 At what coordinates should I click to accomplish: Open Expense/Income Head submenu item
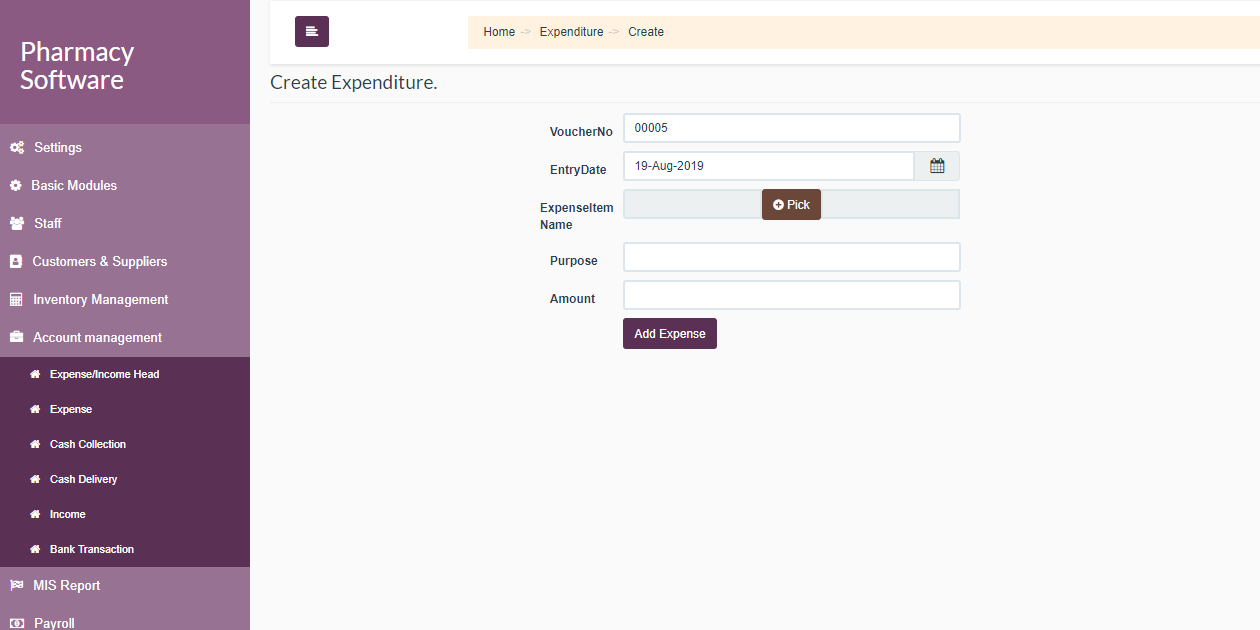pyautogui.click(x=125, y=374)
